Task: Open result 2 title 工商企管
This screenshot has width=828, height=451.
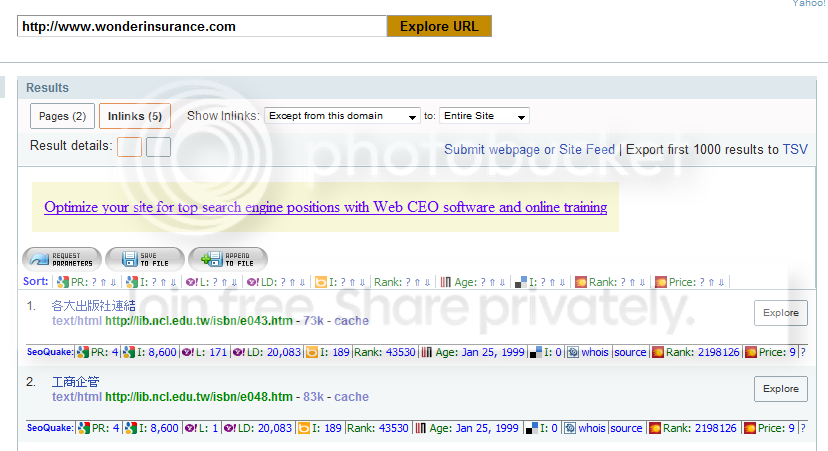Action: (76, 382)
